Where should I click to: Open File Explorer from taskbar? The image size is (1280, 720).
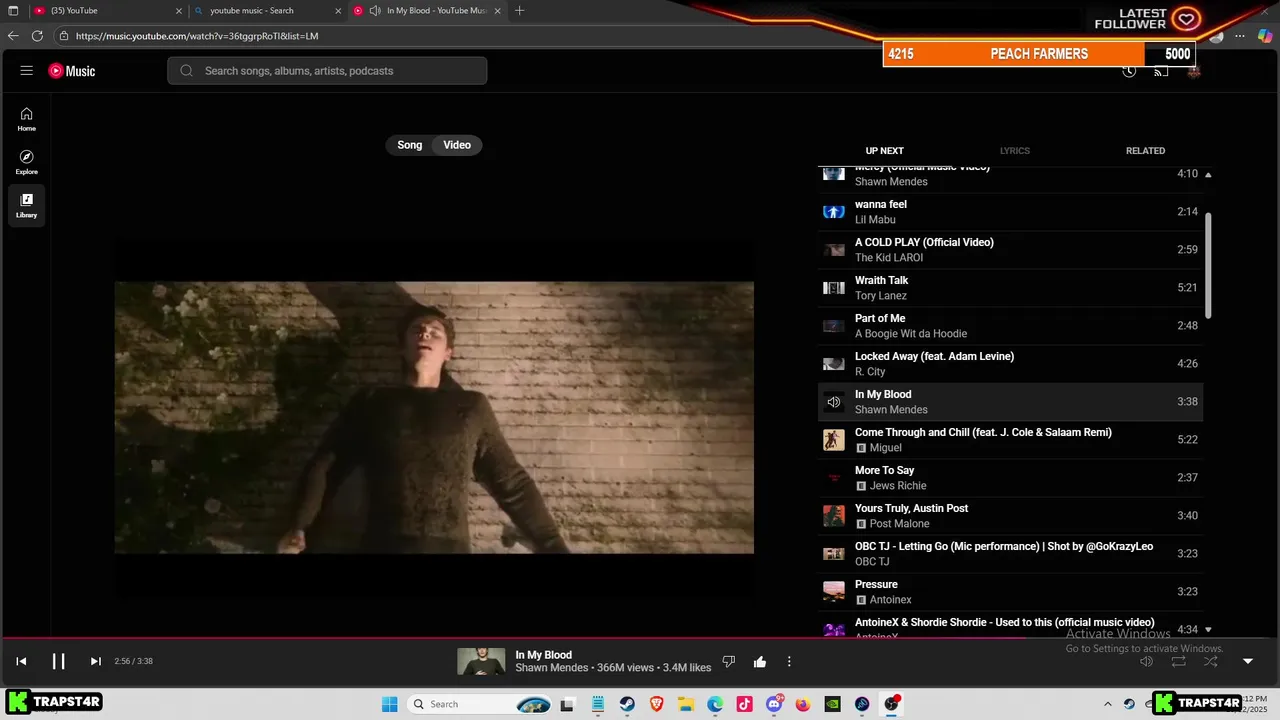pos(686,704)
